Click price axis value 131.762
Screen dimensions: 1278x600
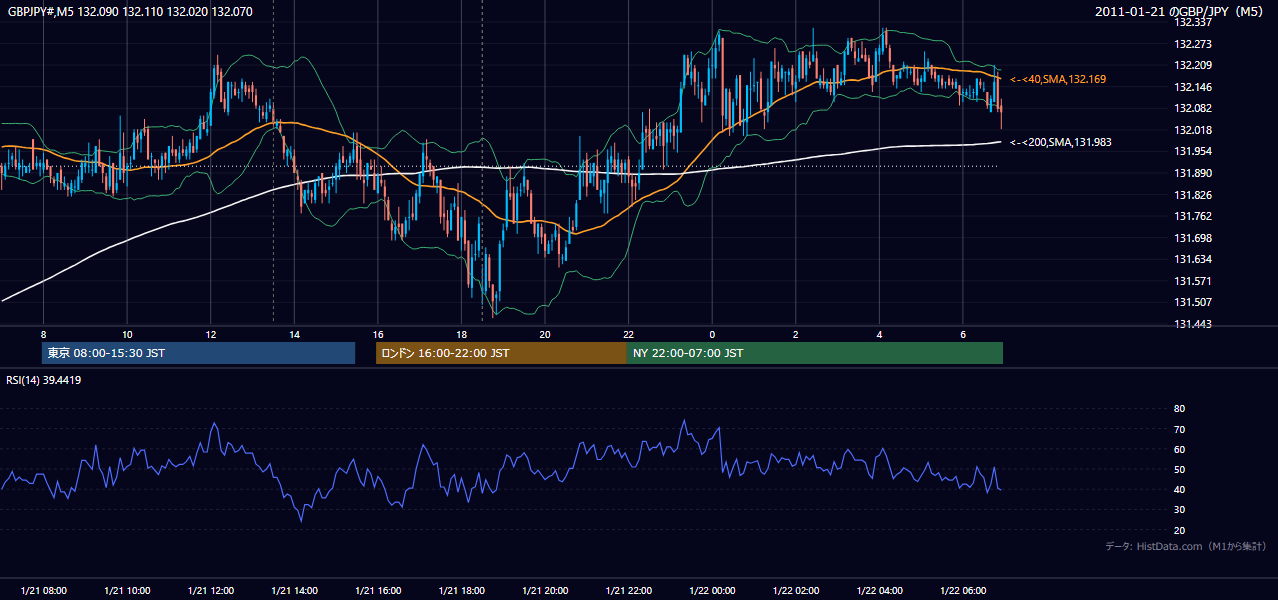(x=1192, y=216)
